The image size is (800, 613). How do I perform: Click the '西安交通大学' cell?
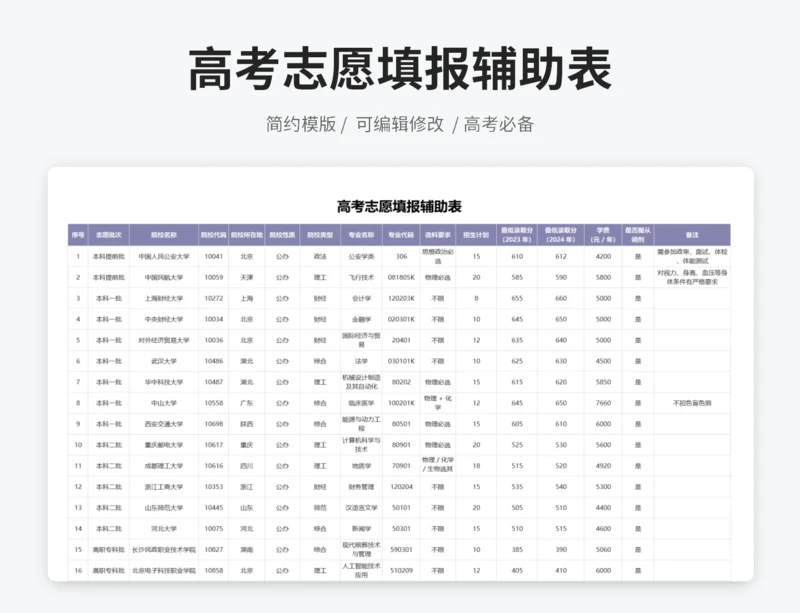(164, 424)
